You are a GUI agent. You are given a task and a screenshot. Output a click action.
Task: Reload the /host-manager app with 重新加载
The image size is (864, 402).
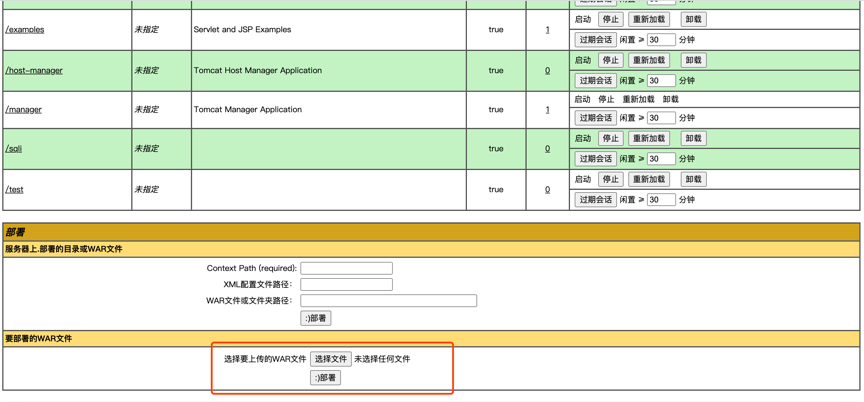pyautogui.click(x=649, y=60)
